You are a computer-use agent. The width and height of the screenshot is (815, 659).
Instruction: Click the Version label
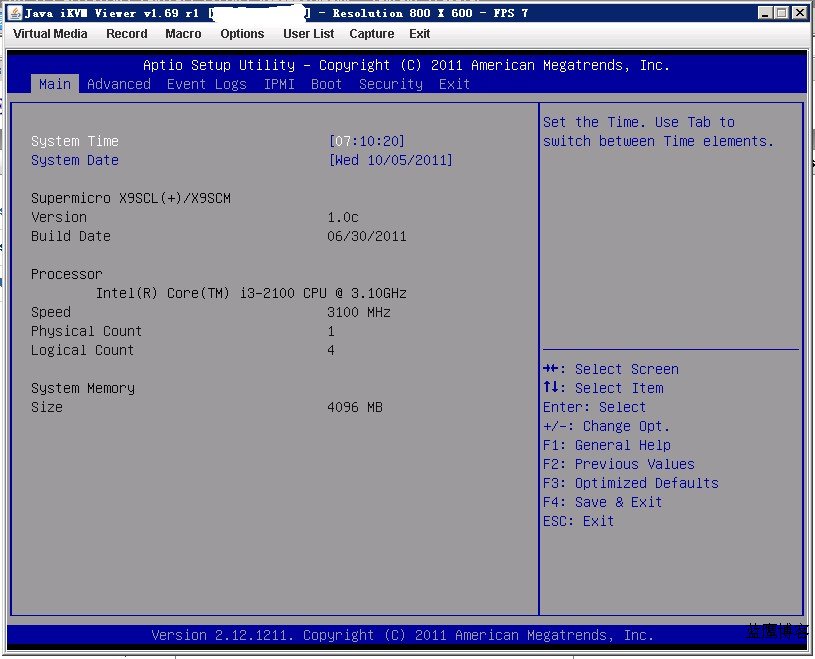(x=59, y=217)
